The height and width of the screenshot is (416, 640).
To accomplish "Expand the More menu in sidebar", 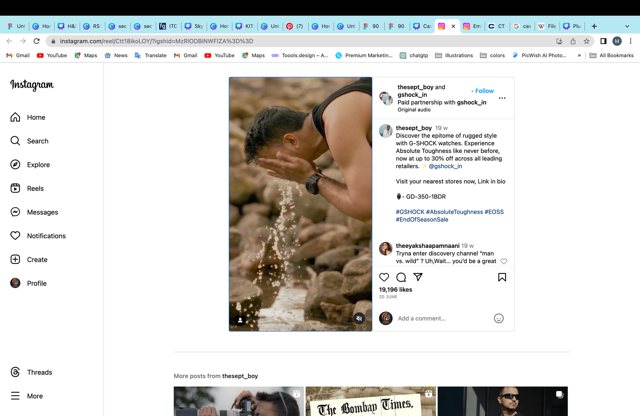I will pos(27,396).
